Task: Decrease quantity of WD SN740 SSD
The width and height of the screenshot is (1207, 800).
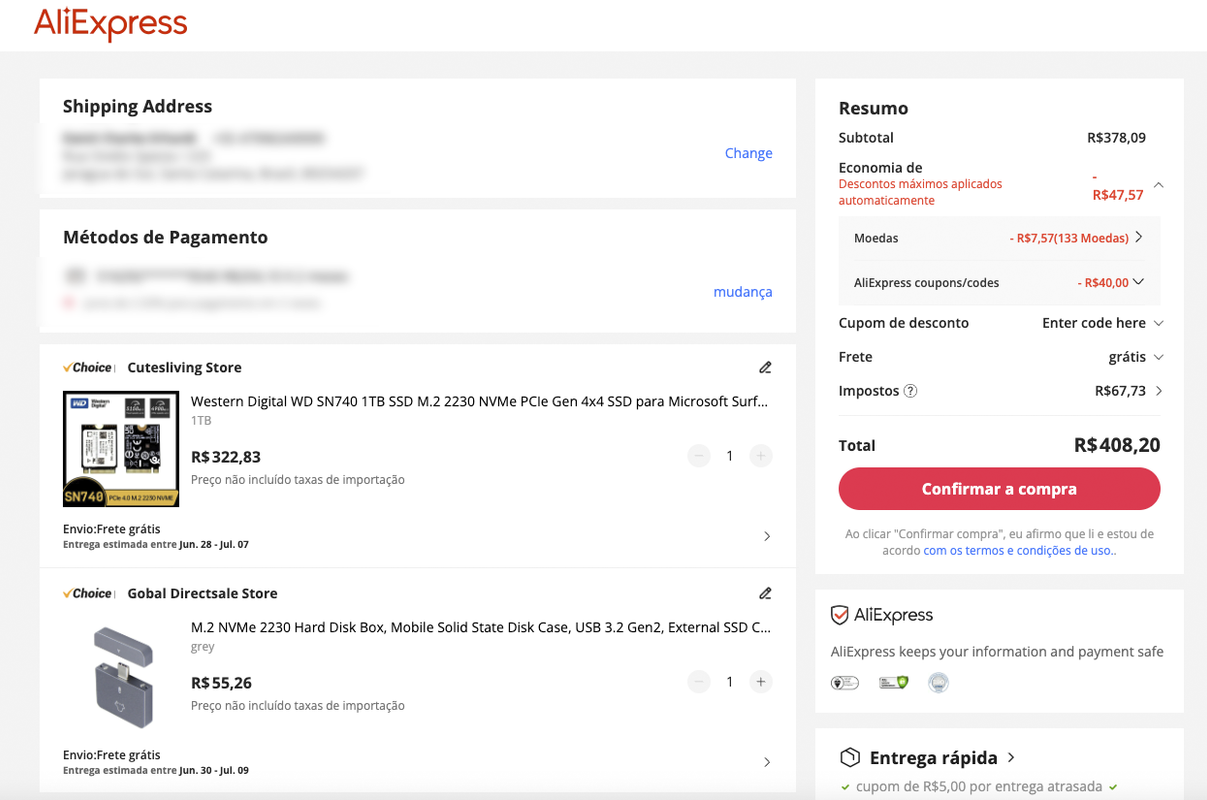Action: [x=699, y=456]
